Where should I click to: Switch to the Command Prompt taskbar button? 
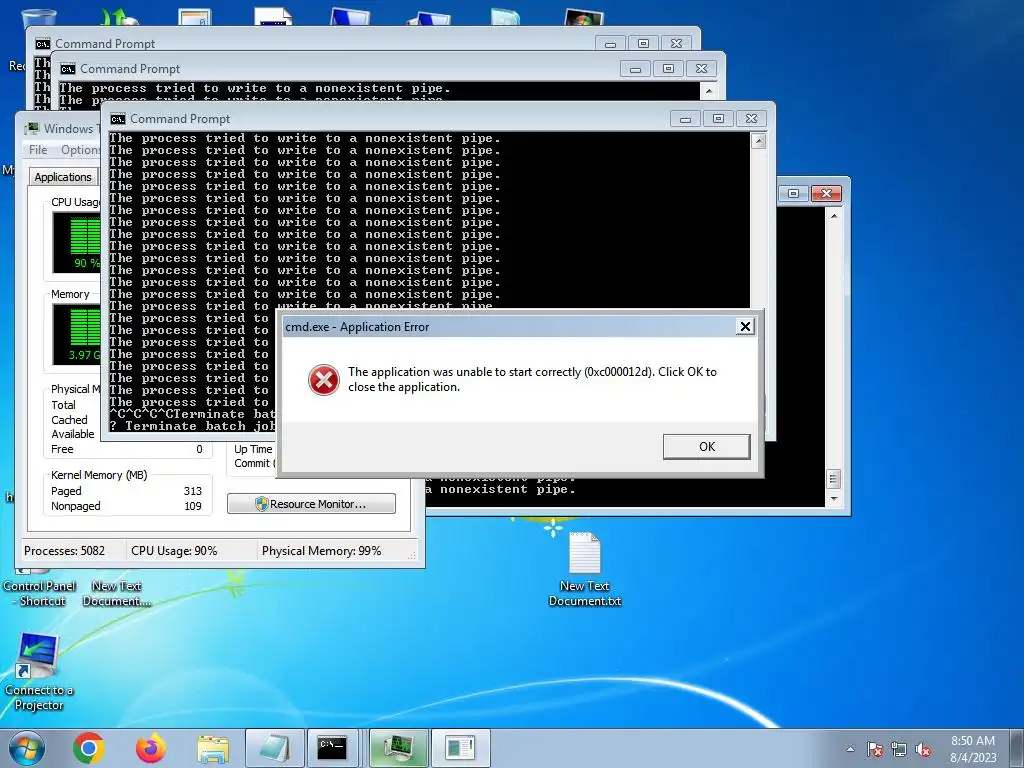332,748
